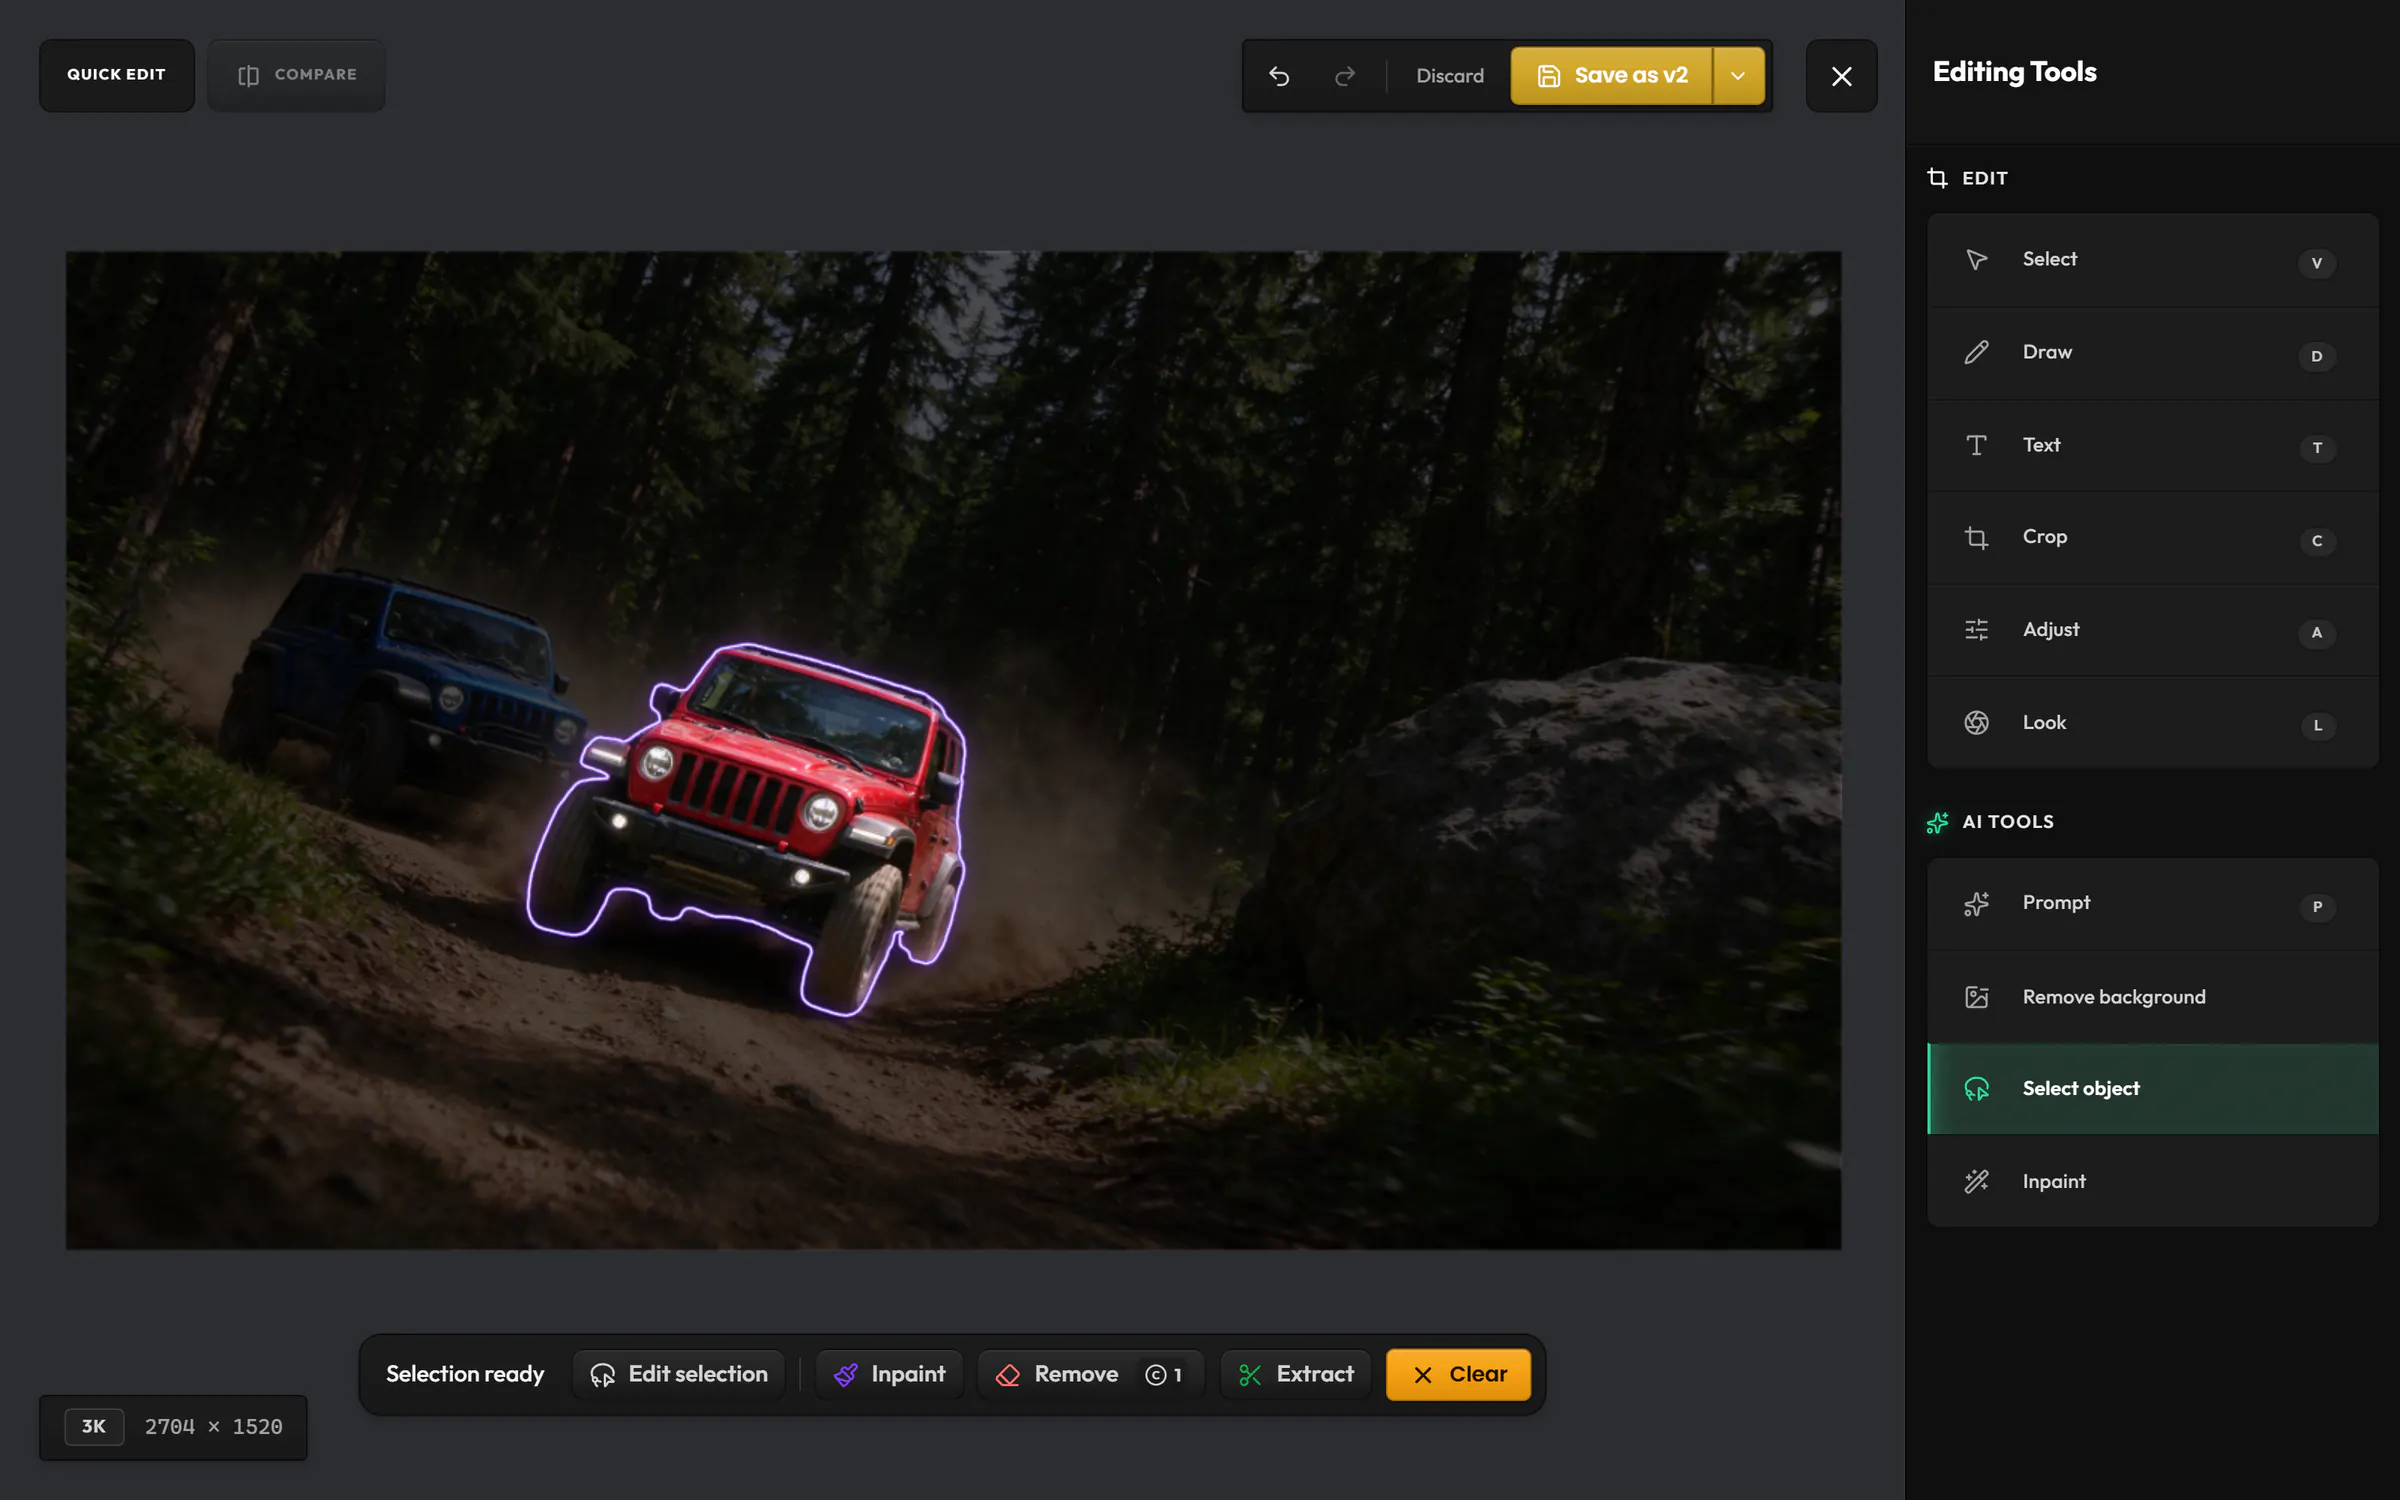Open the AI Prompt tool
Image resolution: width=2400 pixels, height=1500 pixels.
(2152, 904)
